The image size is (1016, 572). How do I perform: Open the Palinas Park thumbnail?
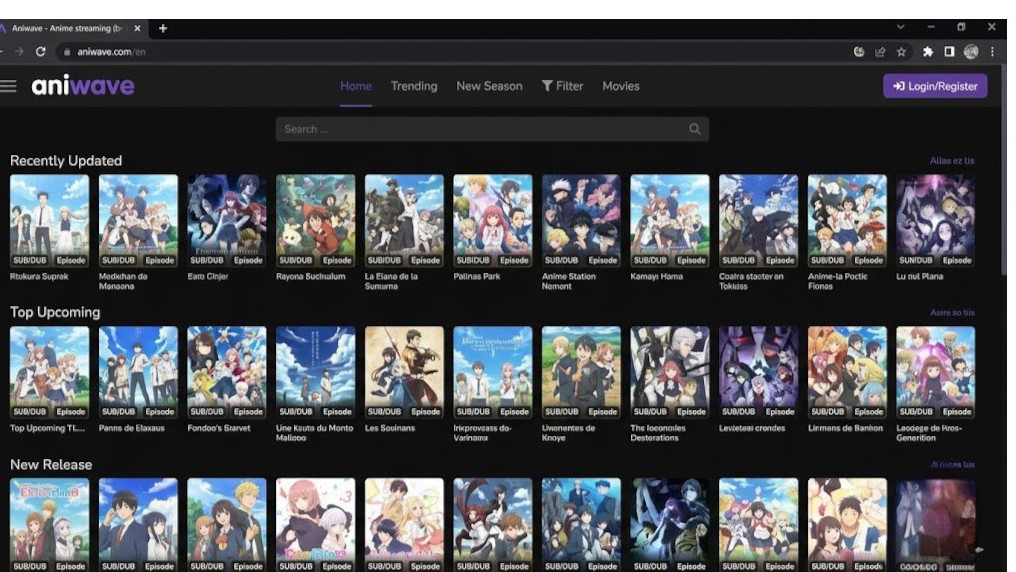coord(492,220)
